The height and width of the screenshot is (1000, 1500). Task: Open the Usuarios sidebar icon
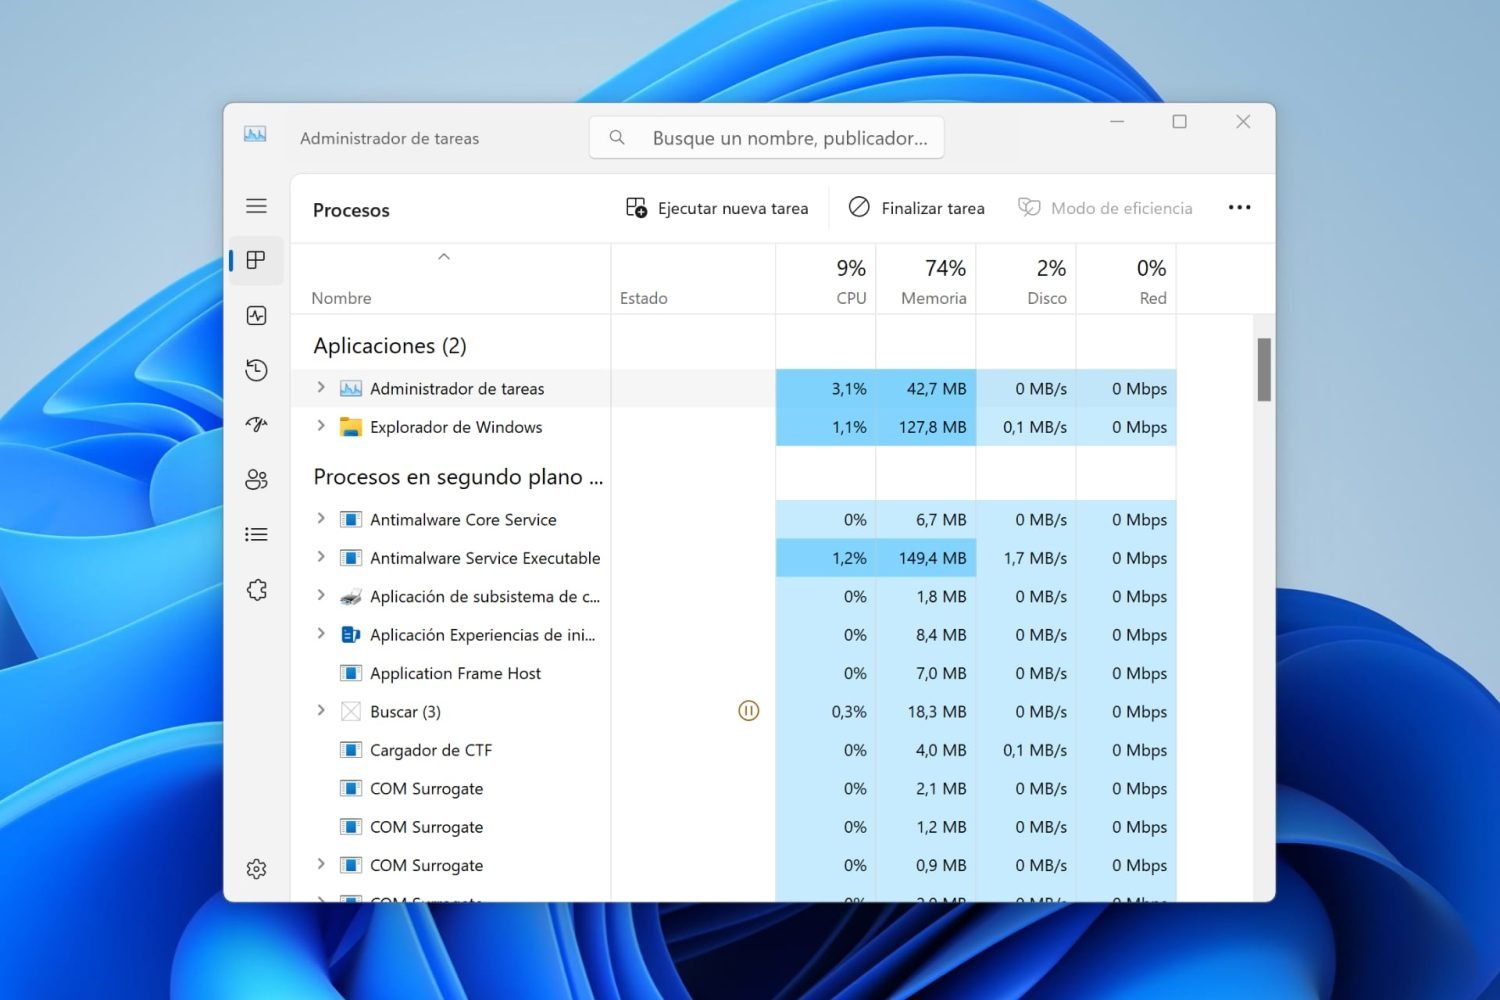coord(256,479)
